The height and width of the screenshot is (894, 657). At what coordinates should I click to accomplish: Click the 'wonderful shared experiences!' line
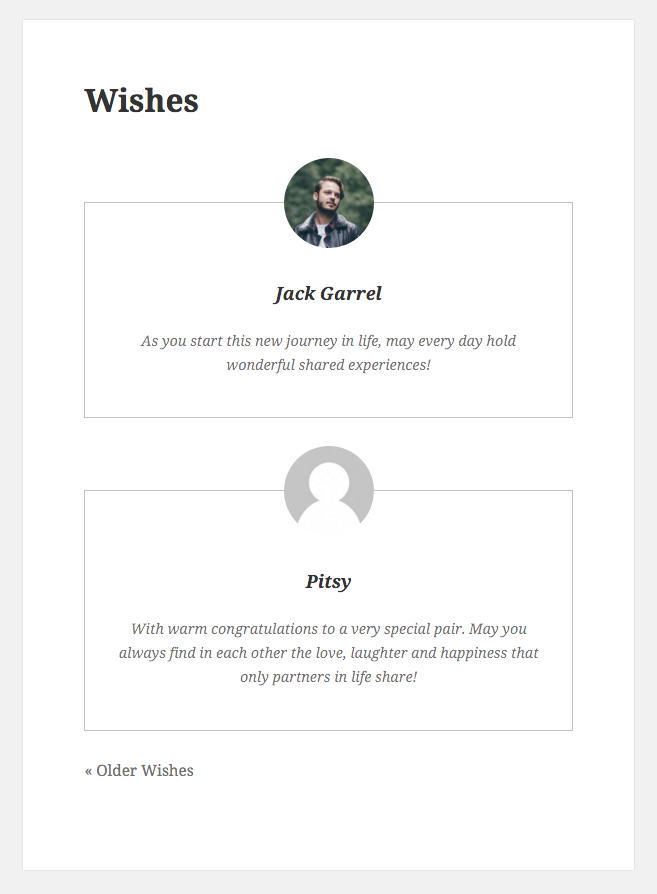[x=328, y=365]
